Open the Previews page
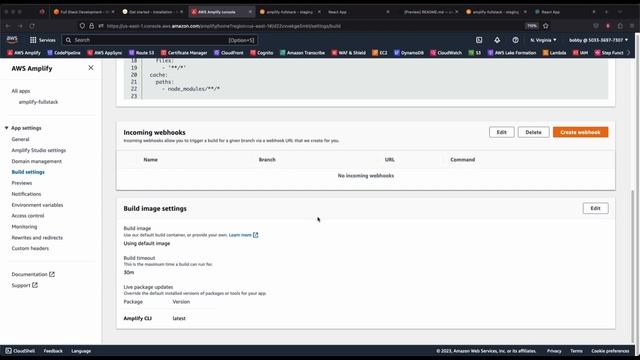Viewport: 640px width, 360px height. [x=22, y=183]
